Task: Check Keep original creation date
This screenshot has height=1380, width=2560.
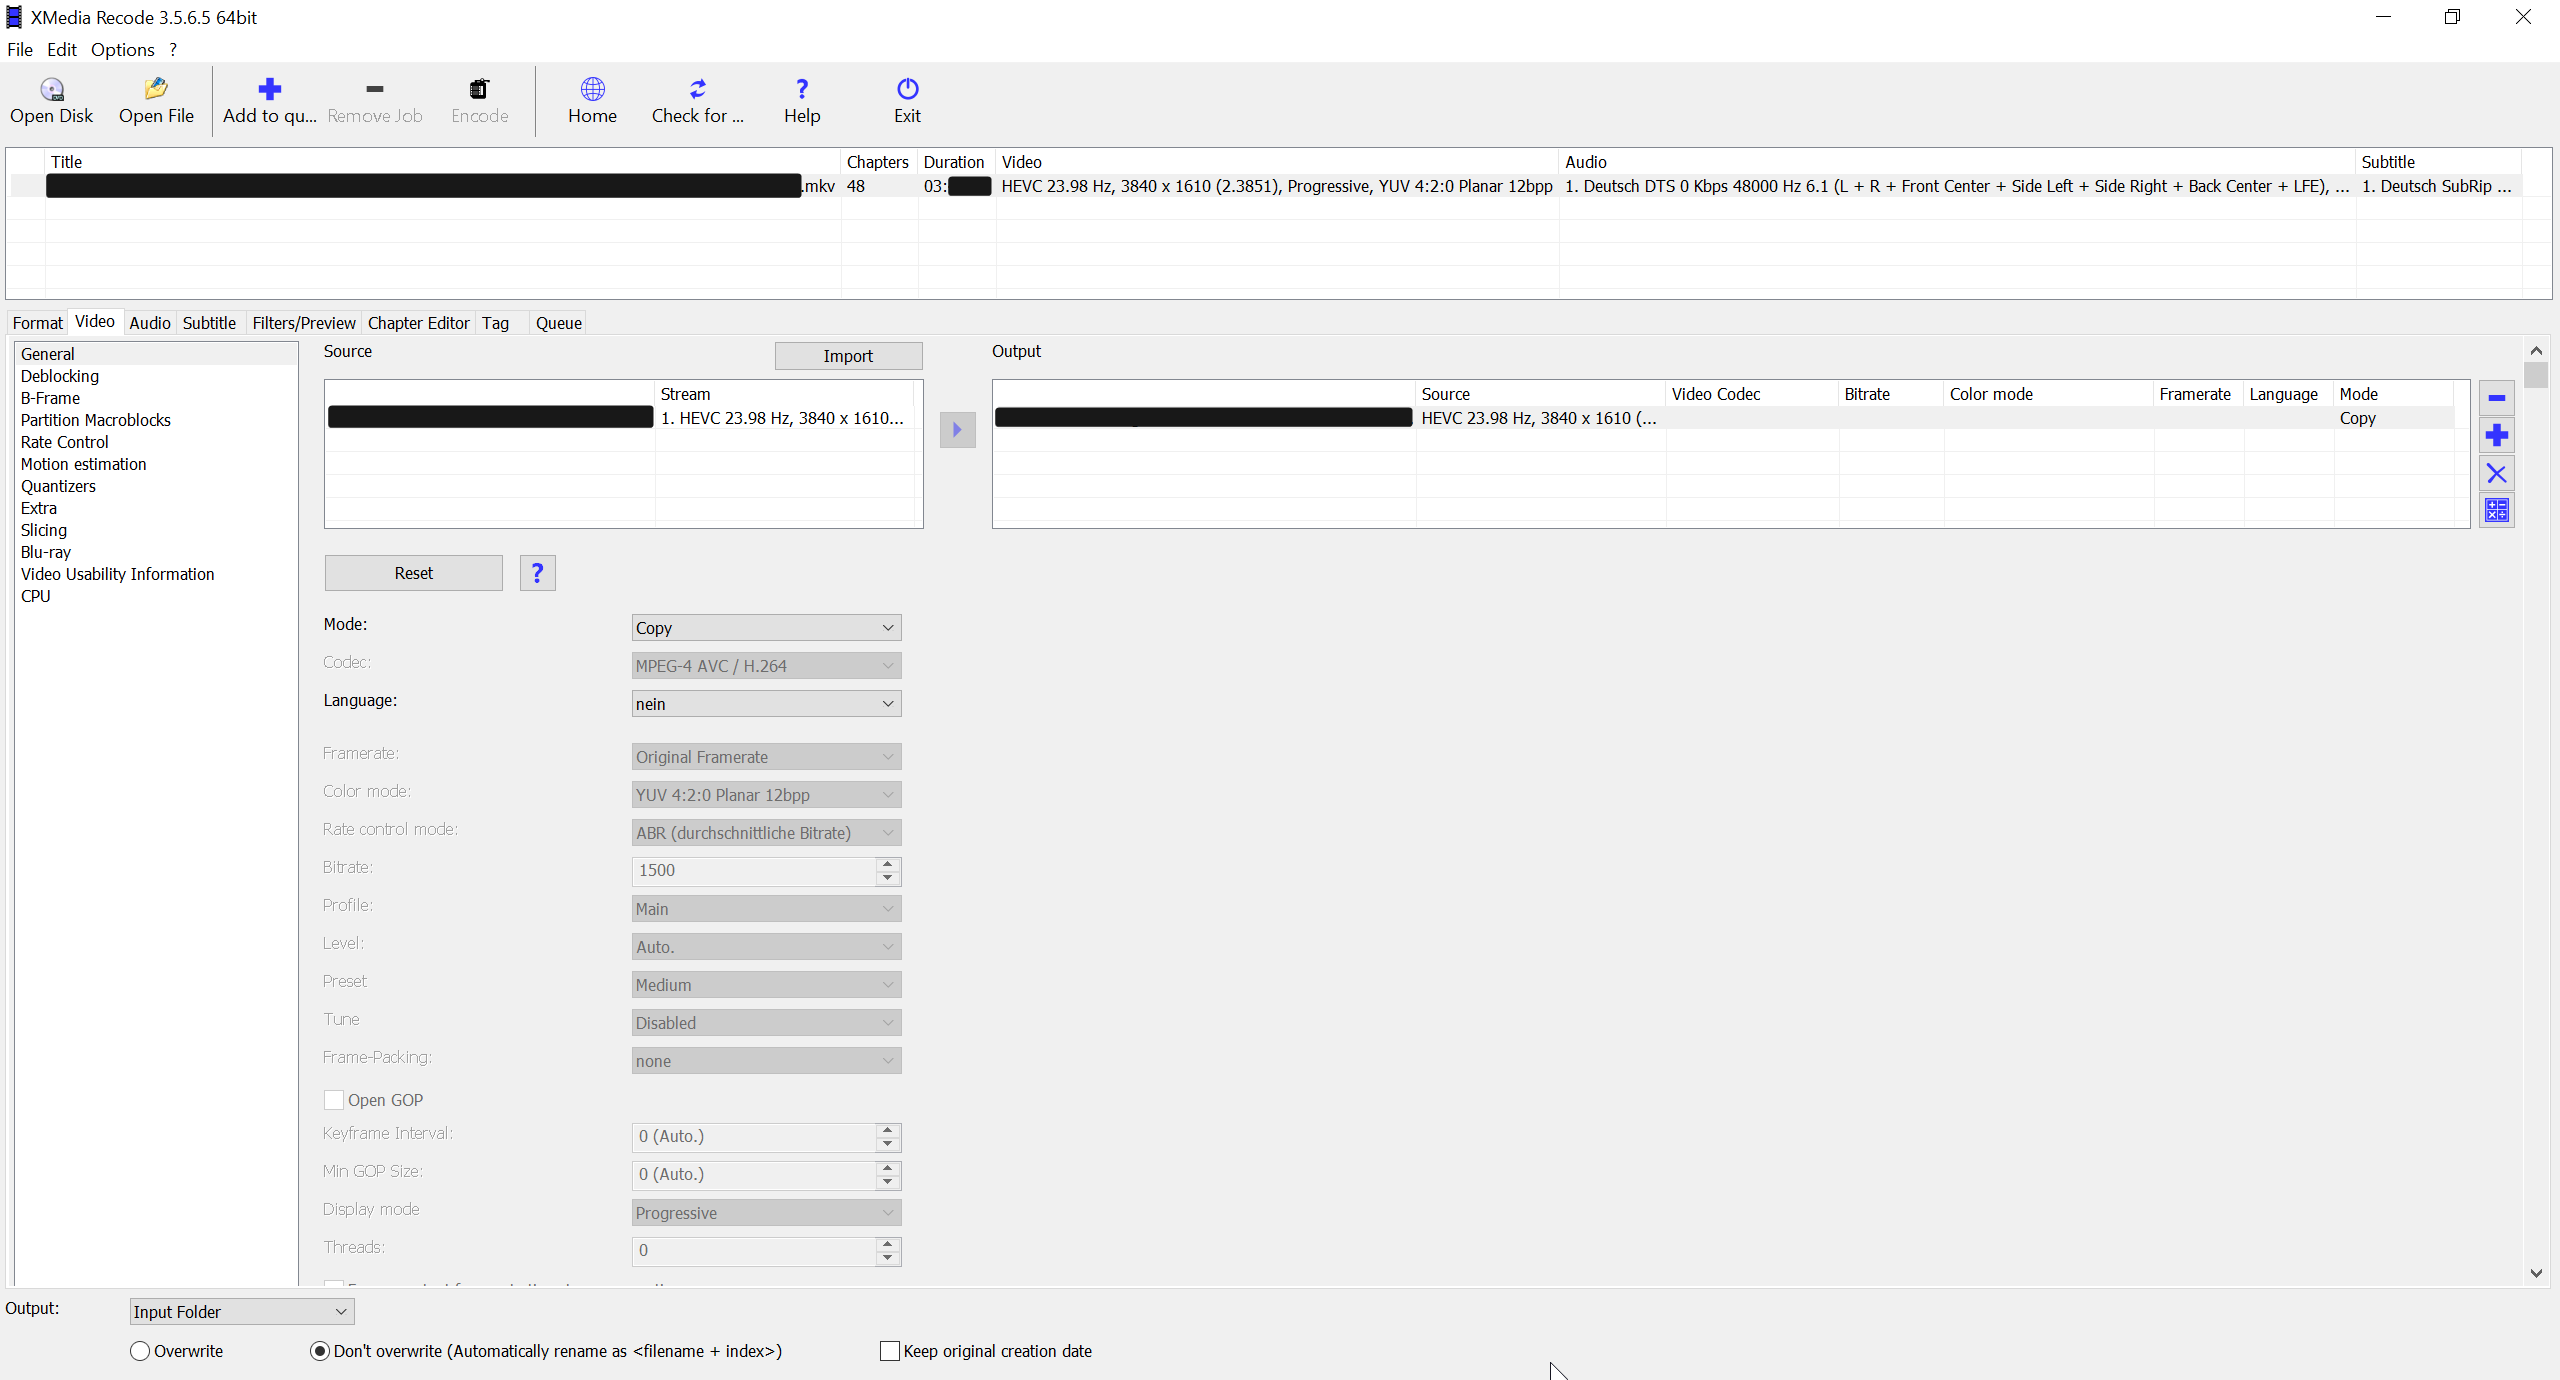Action: pyautogui.click(x=889, y=1351)
